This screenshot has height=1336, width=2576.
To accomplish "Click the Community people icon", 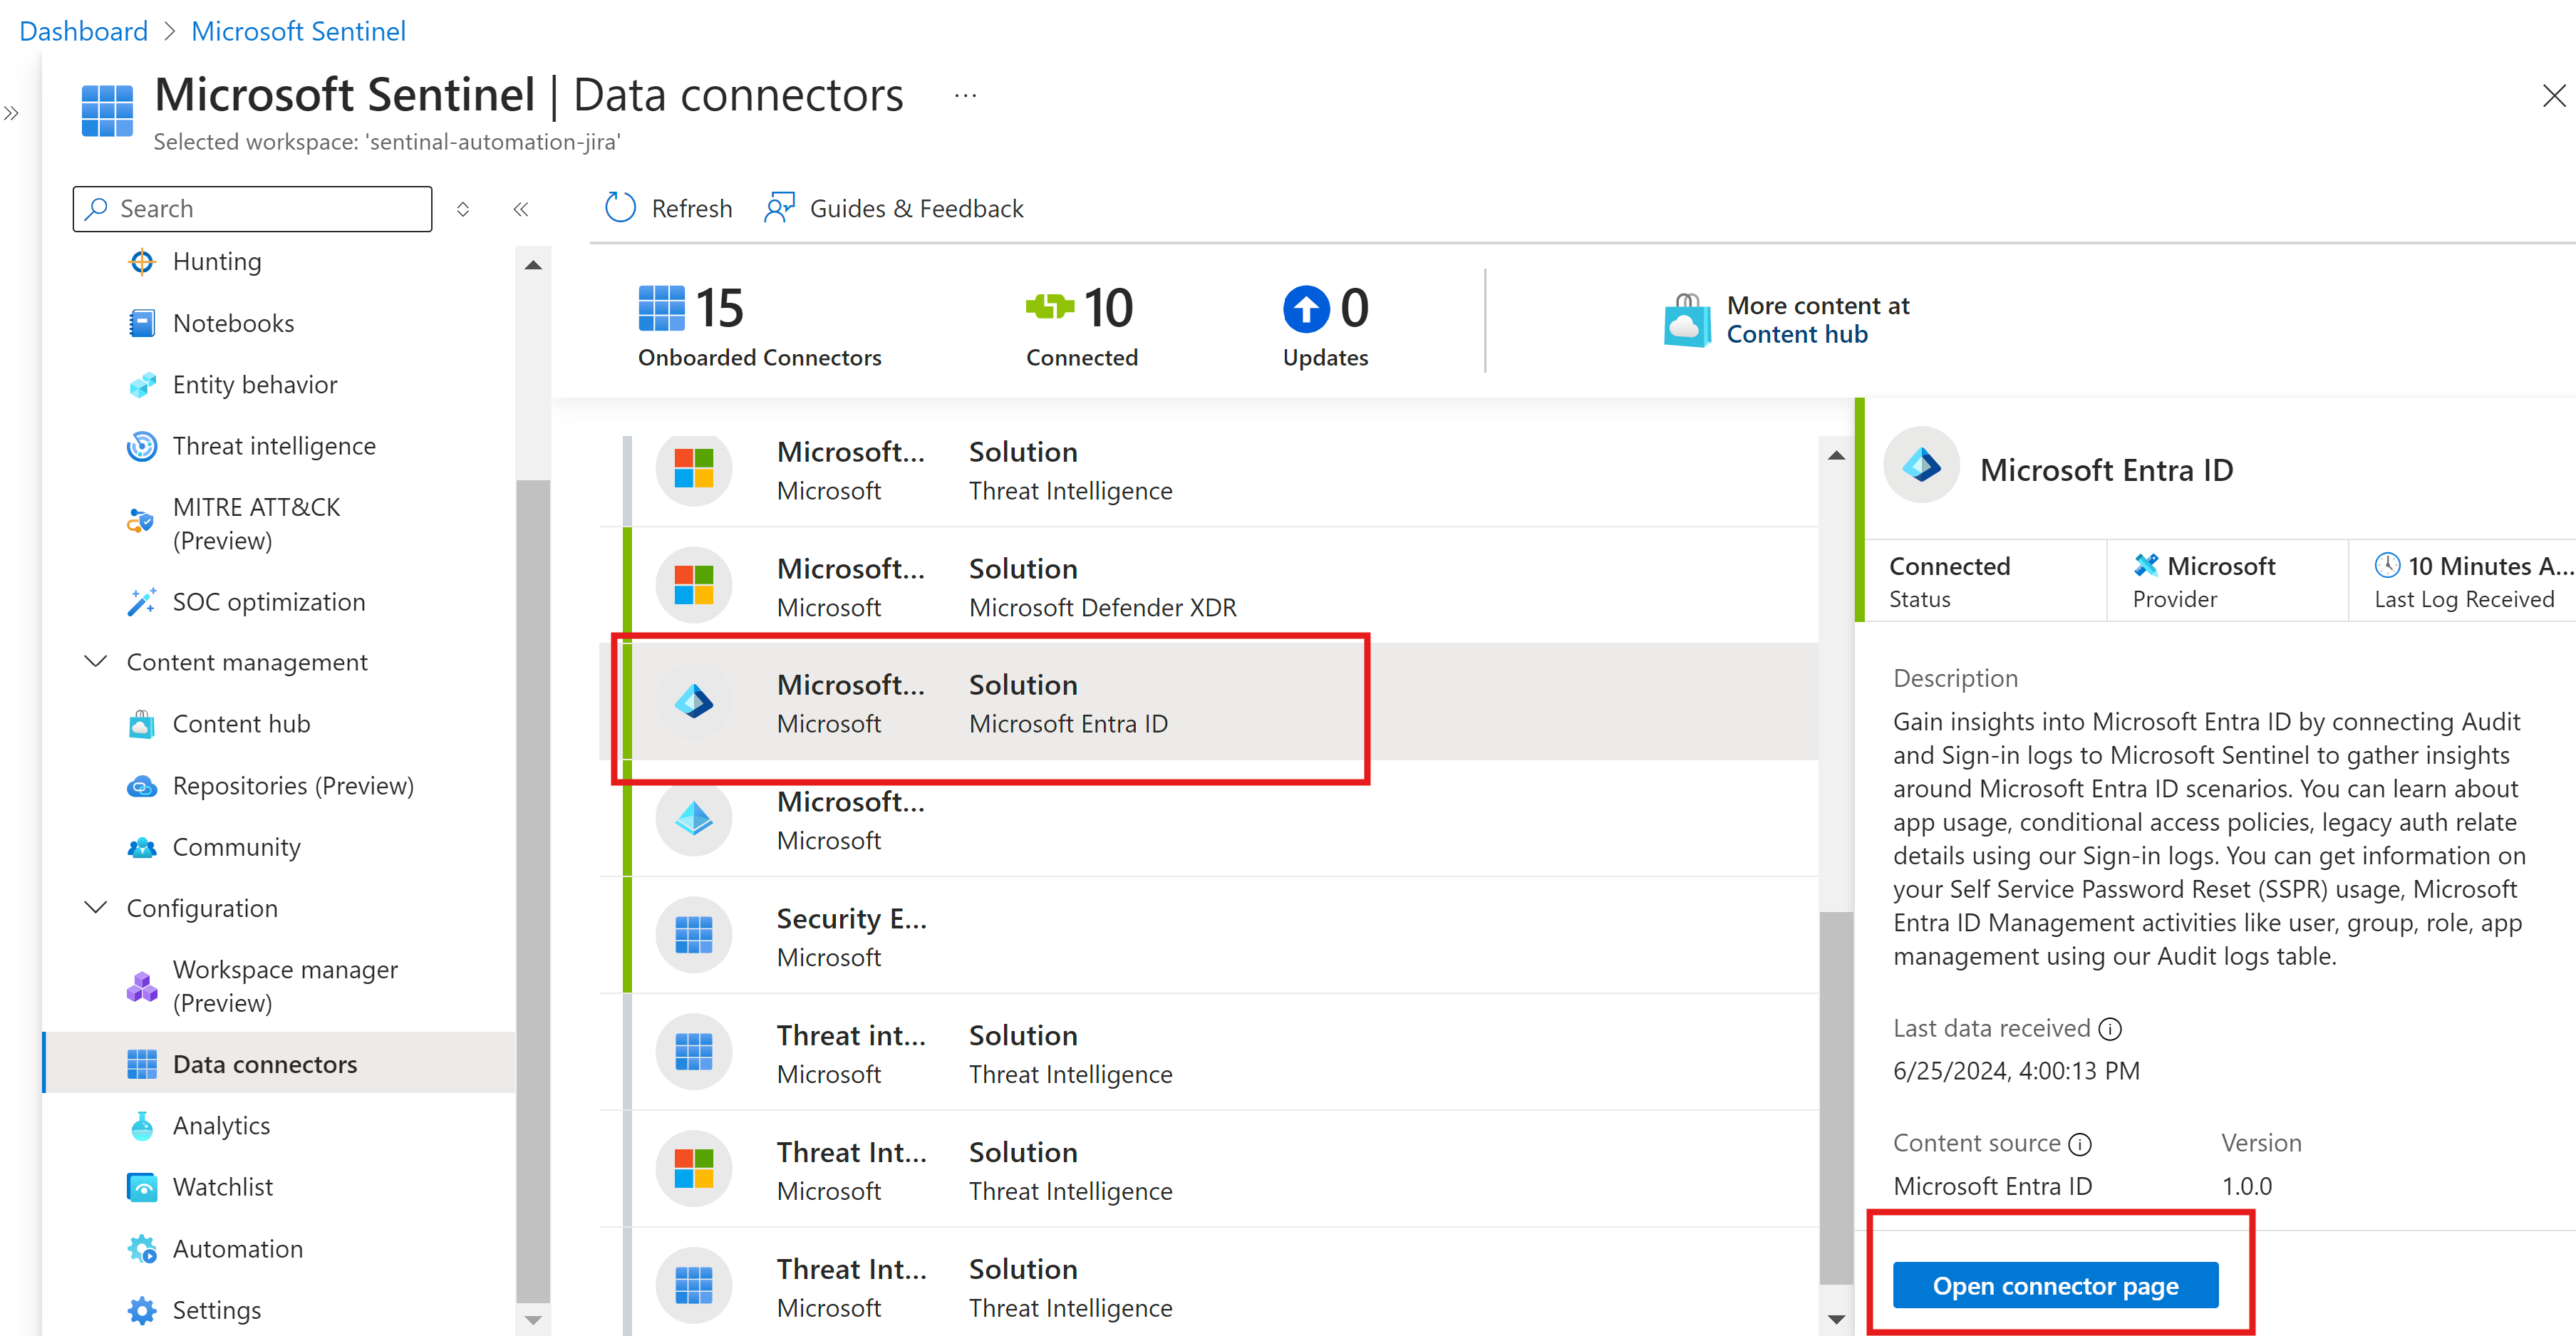I will [142, 847].
